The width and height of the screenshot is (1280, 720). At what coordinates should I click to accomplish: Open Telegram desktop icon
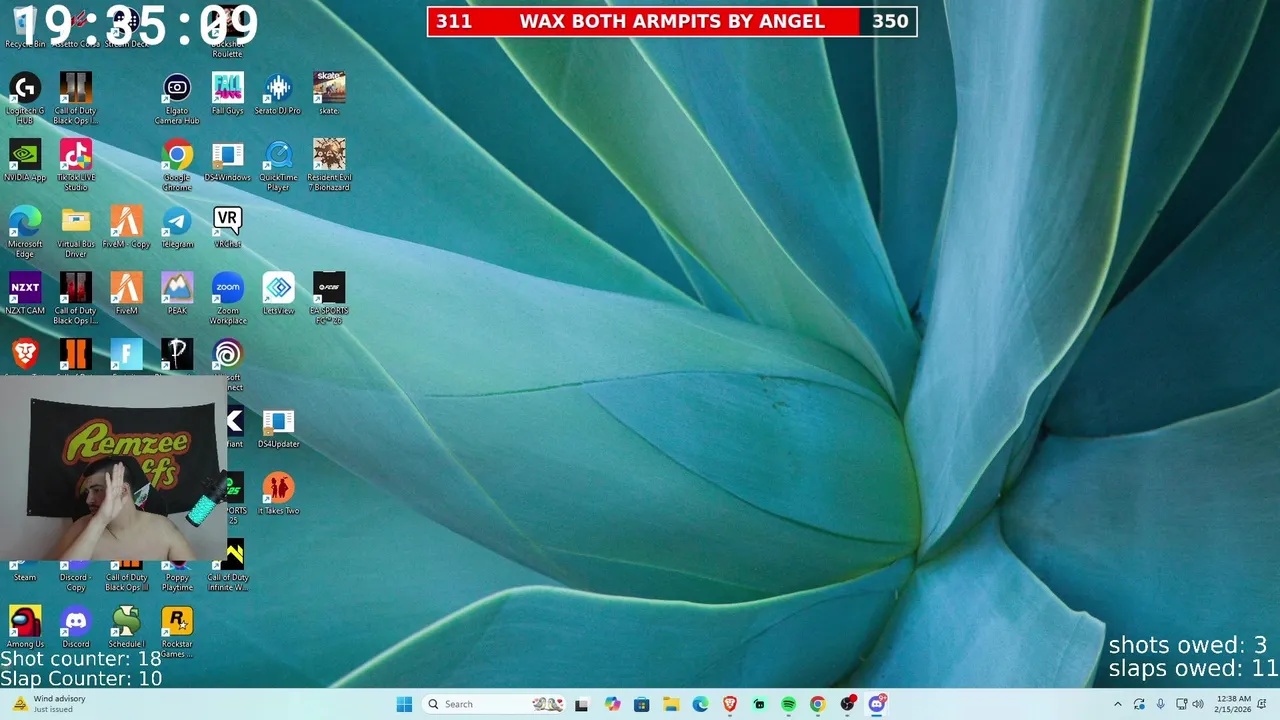[177, 226]
